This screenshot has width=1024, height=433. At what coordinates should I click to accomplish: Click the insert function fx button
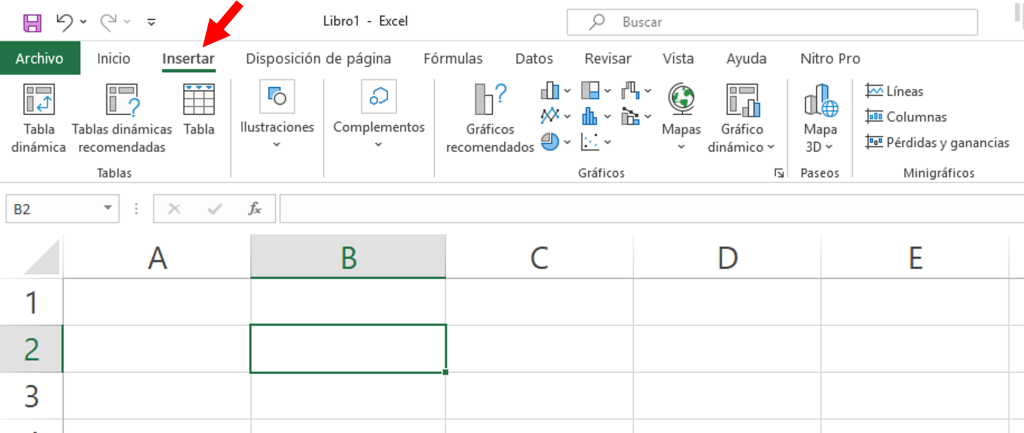[x=255, y=209]
